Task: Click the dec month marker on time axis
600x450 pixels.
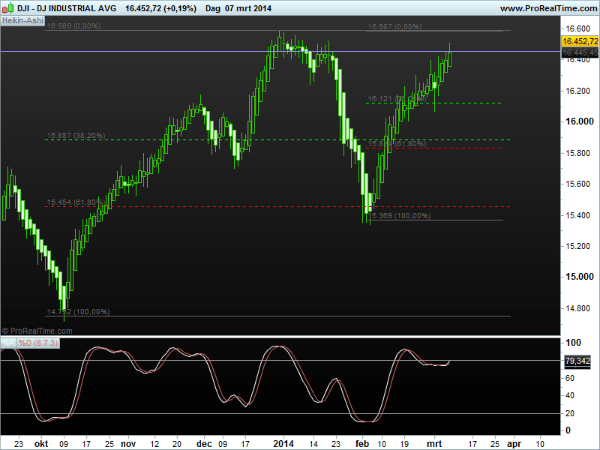Action: pos(204,444)
